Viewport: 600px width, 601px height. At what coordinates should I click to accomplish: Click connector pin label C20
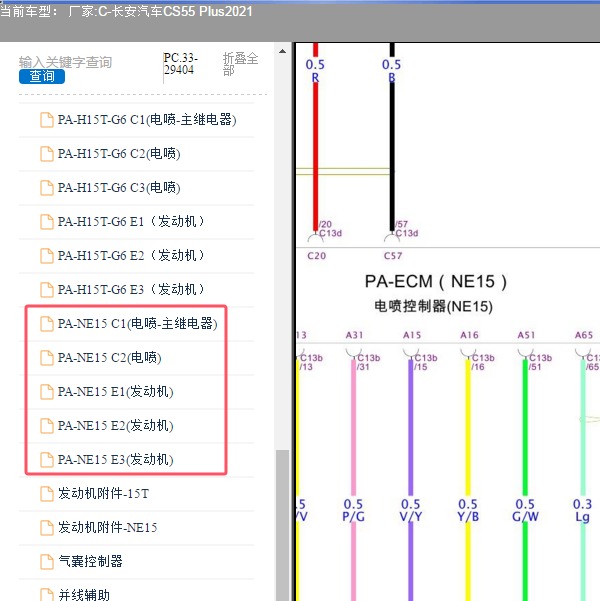(317, 256)
